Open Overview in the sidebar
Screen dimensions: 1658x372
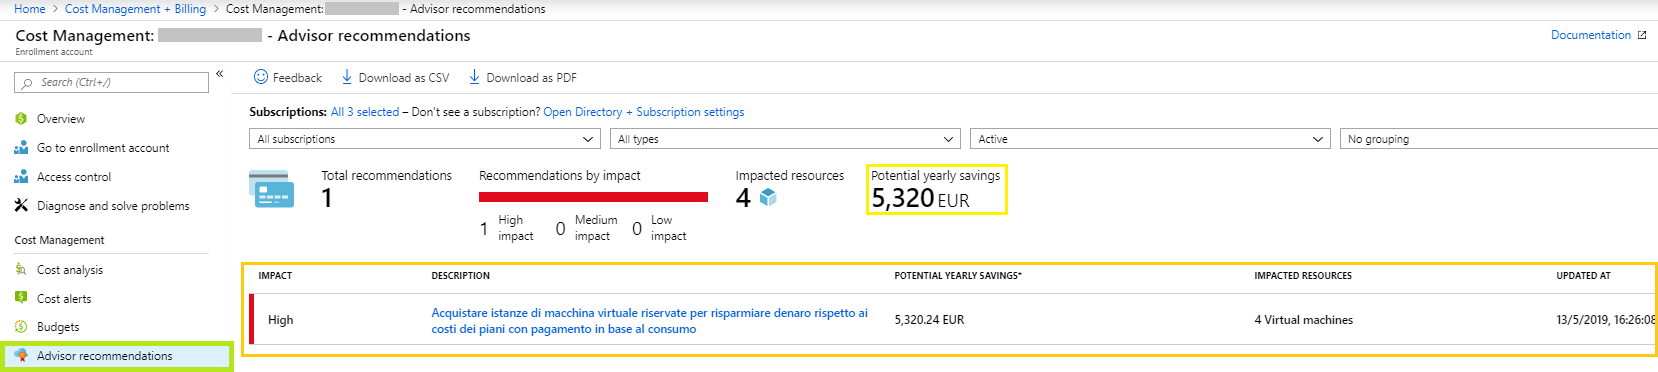[61, 119]
